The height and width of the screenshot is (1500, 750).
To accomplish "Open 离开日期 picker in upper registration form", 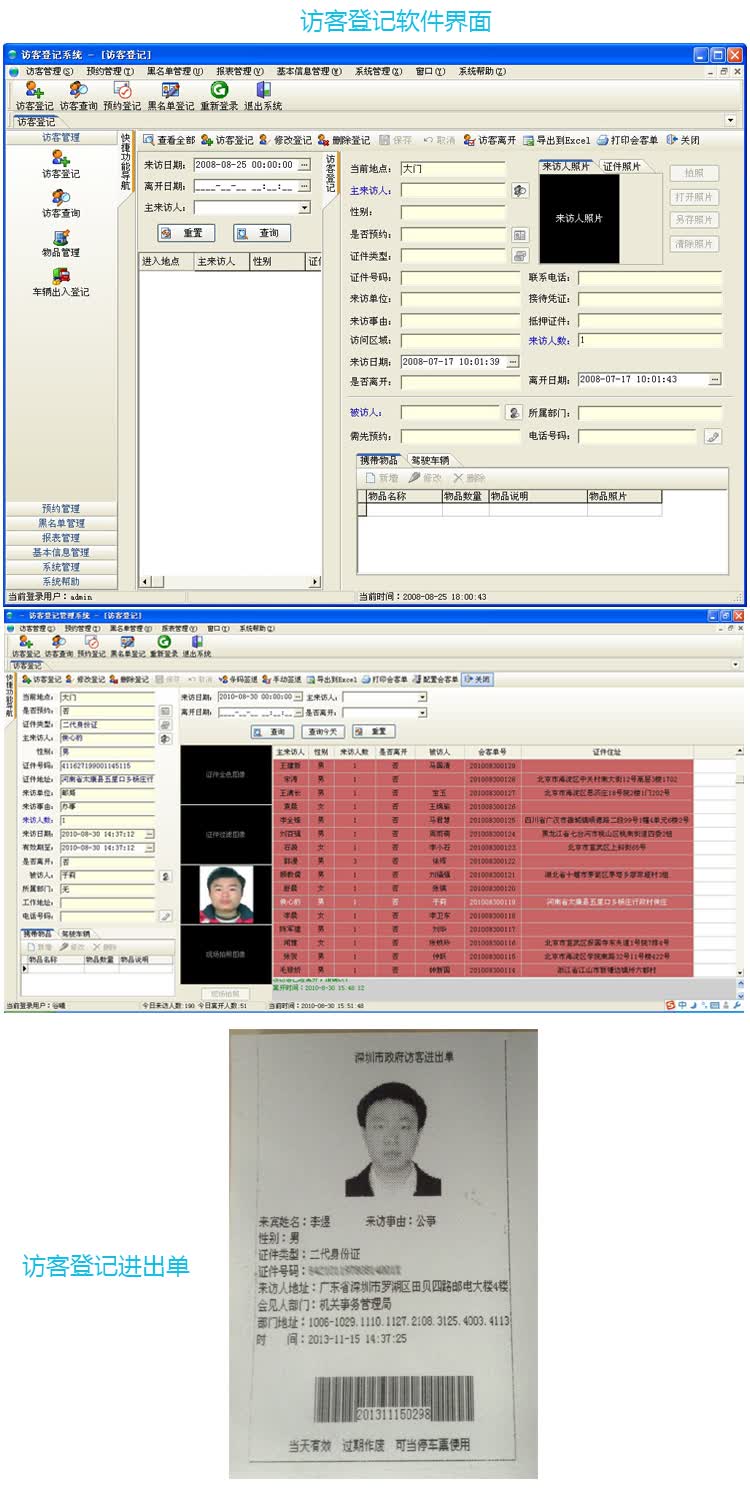I will pyautogui.click(x=715, y=380).
